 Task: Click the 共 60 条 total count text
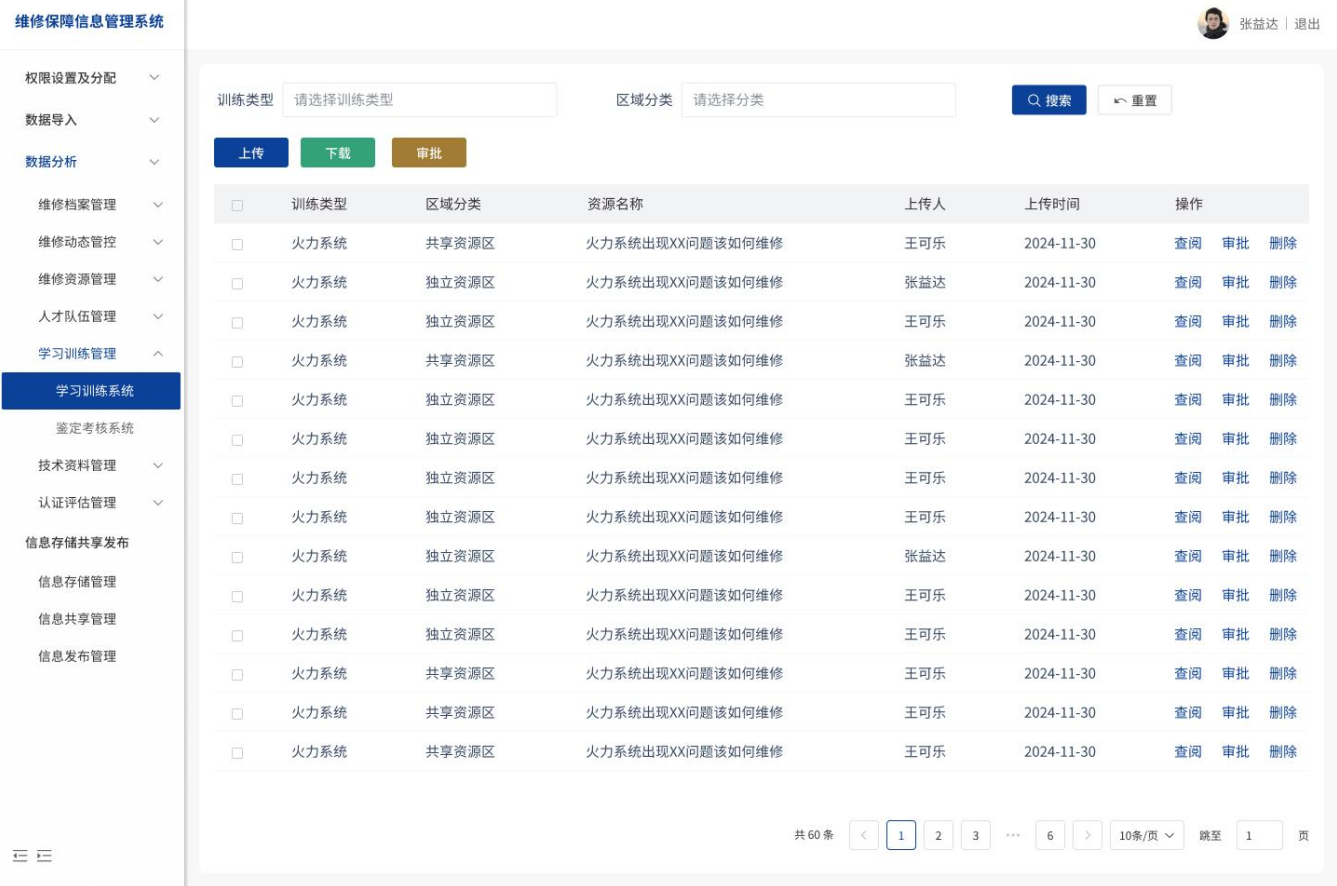814,835
